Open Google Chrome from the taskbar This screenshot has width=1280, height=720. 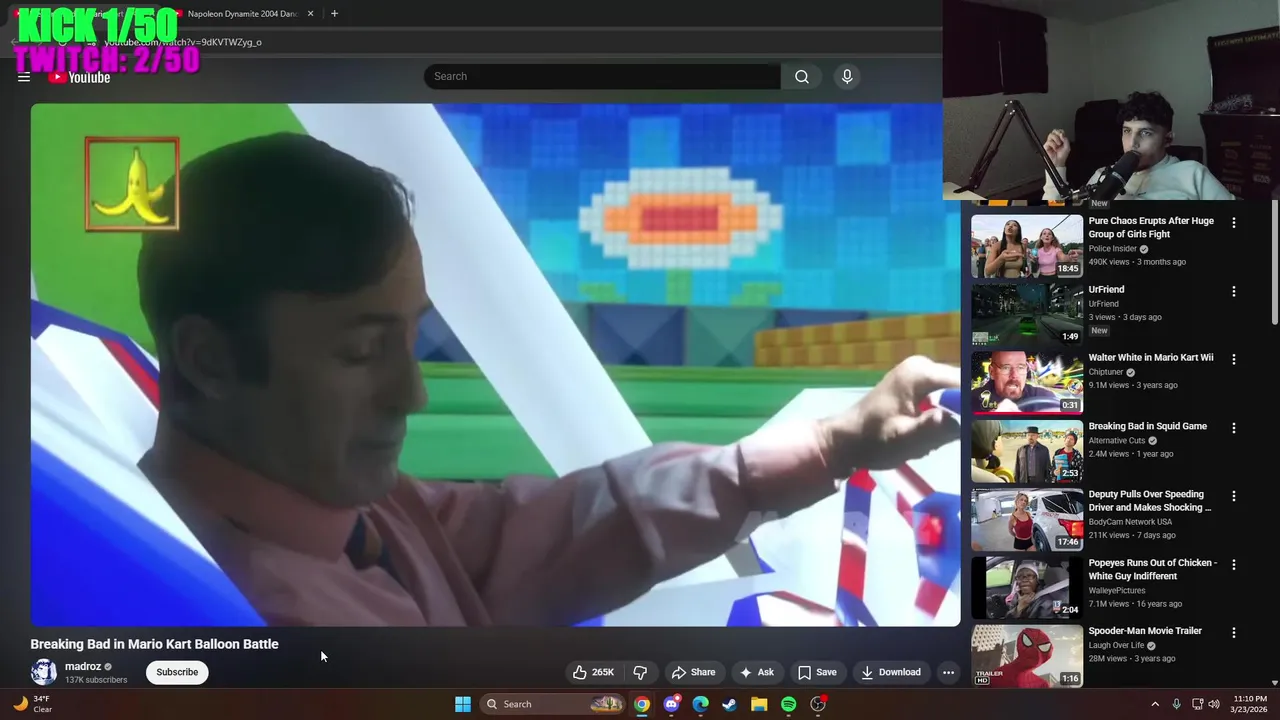[x=642, y=704]
